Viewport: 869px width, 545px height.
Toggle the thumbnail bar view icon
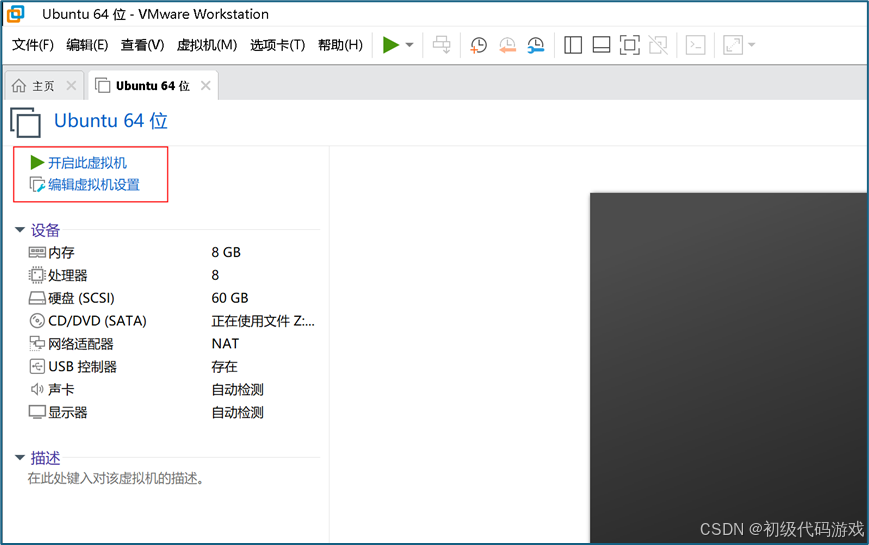(601, 45)
